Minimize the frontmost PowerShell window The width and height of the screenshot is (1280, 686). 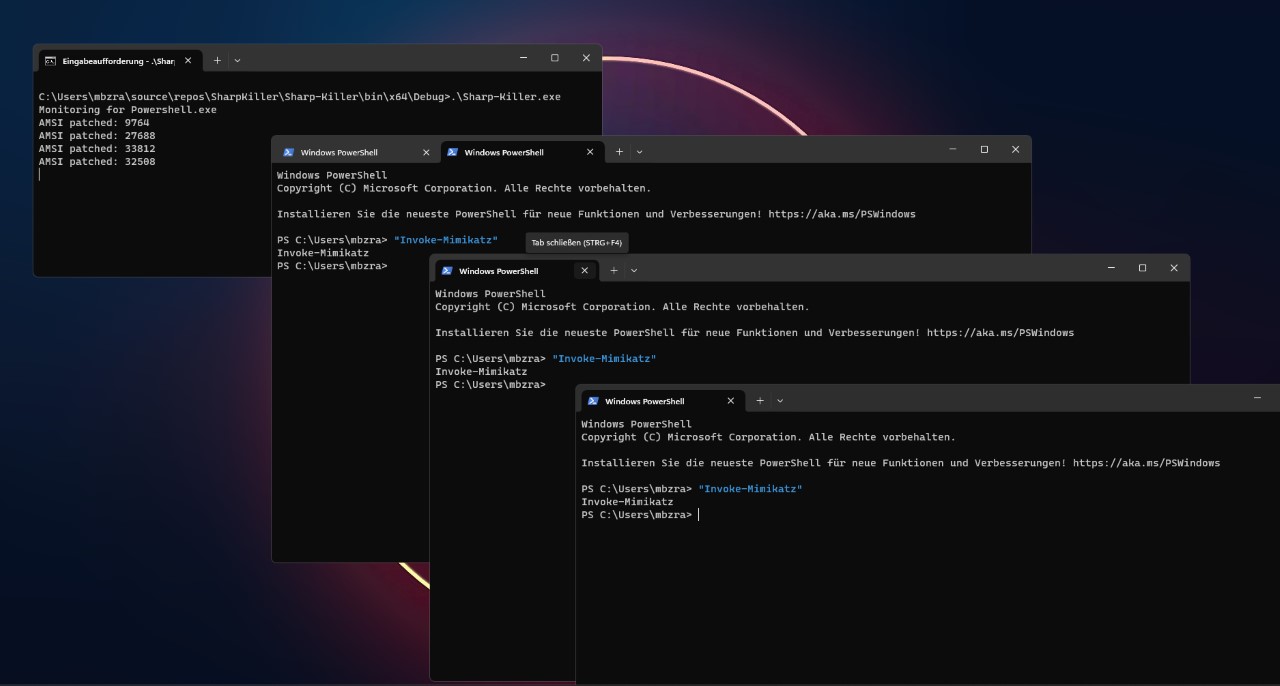tap(1257, 398)
